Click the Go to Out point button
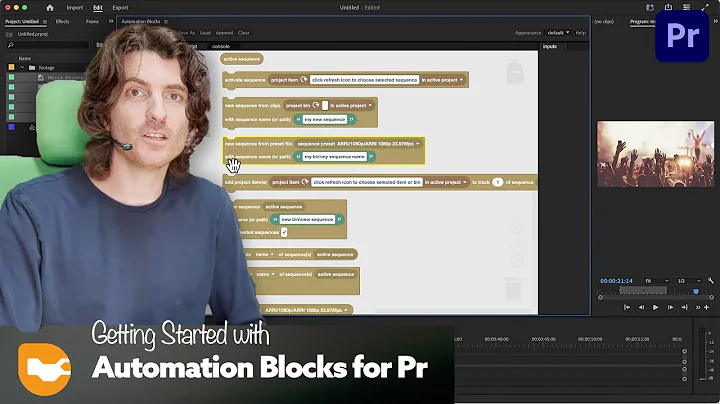Viewport: 720px width, 404px height. (684, 308)
